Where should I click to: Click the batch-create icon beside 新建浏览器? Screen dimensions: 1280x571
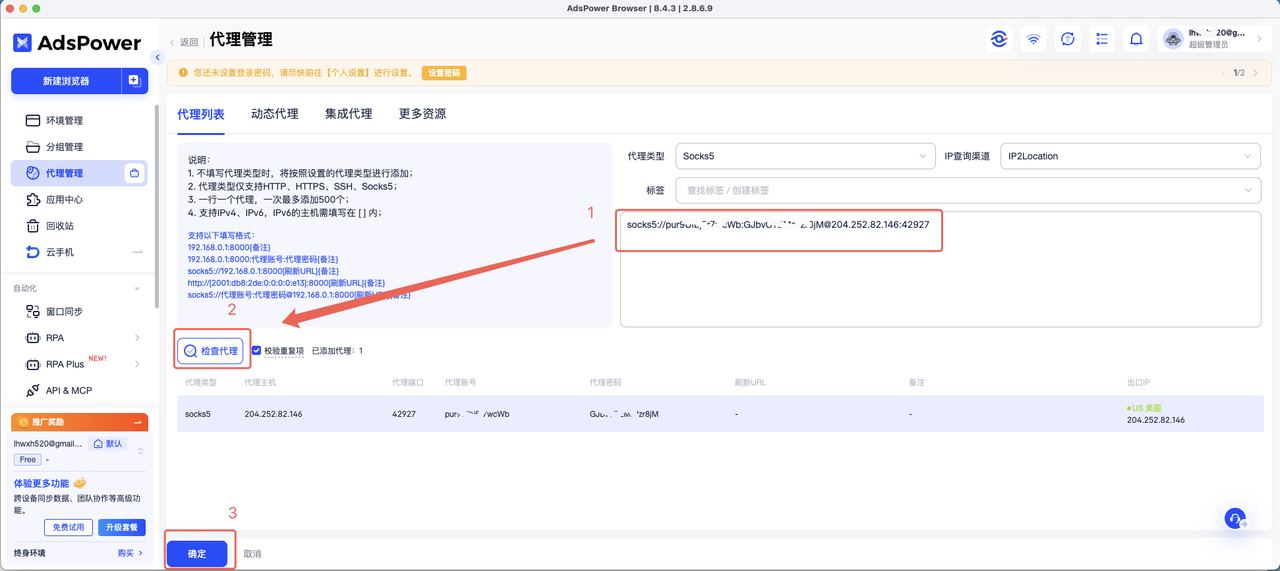click(134, 81)
